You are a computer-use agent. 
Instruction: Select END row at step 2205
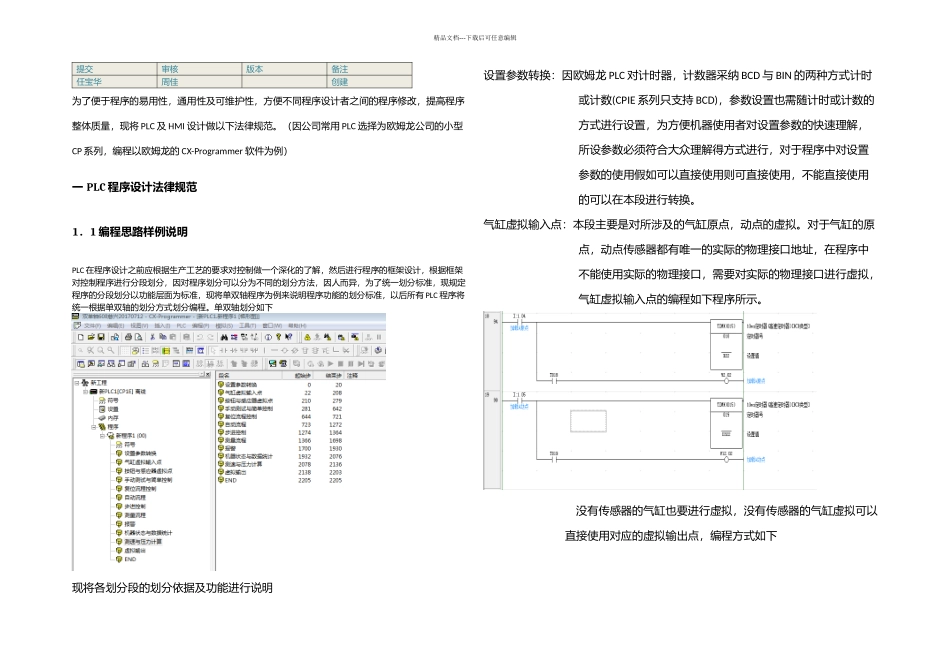click(x=281, y=480)
